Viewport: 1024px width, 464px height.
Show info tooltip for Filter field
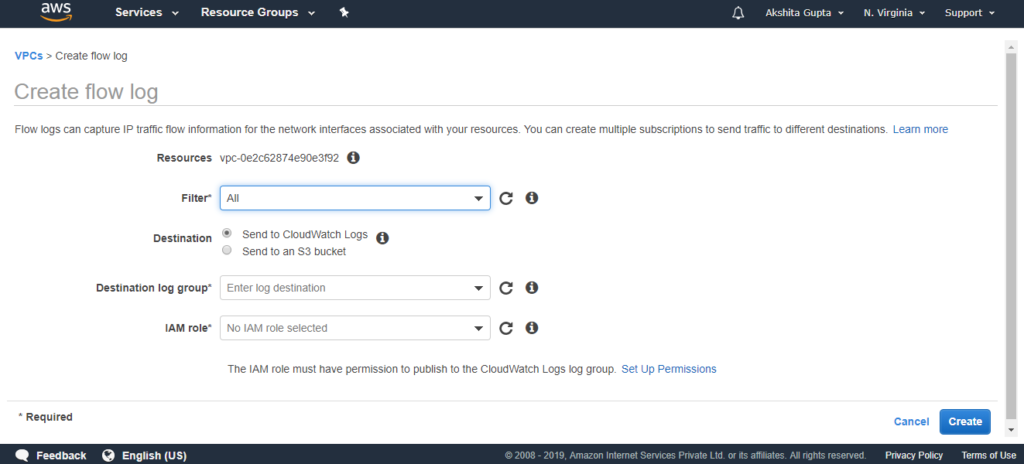tap(532, 197)
